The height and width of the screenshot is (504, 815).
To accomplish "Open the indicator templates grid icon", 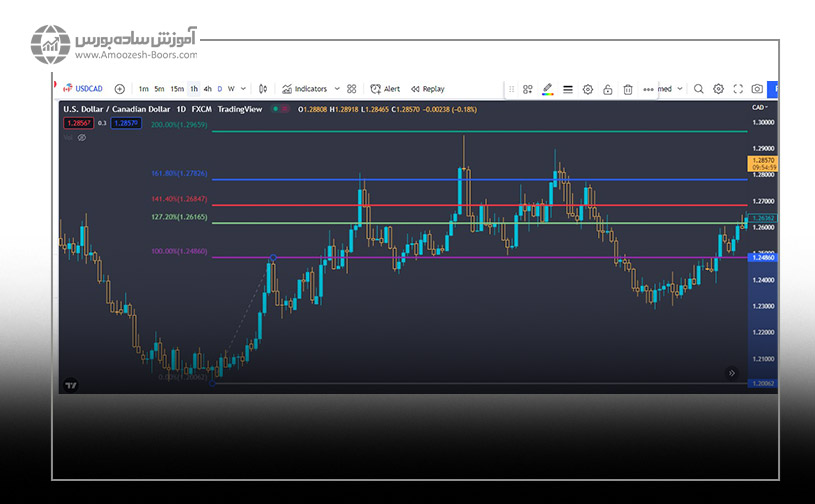I will click(x=352, y=89).
